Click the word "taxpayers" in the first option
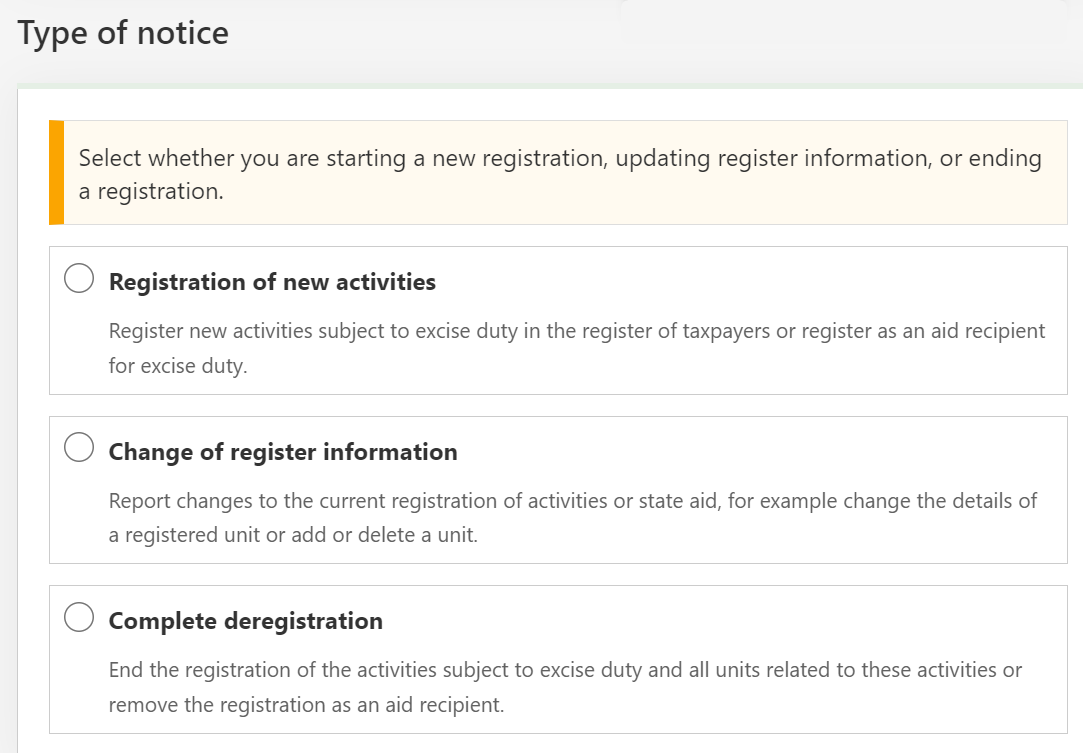The image size is (1083, 753). pyautogui.click(x=725, y=331)
